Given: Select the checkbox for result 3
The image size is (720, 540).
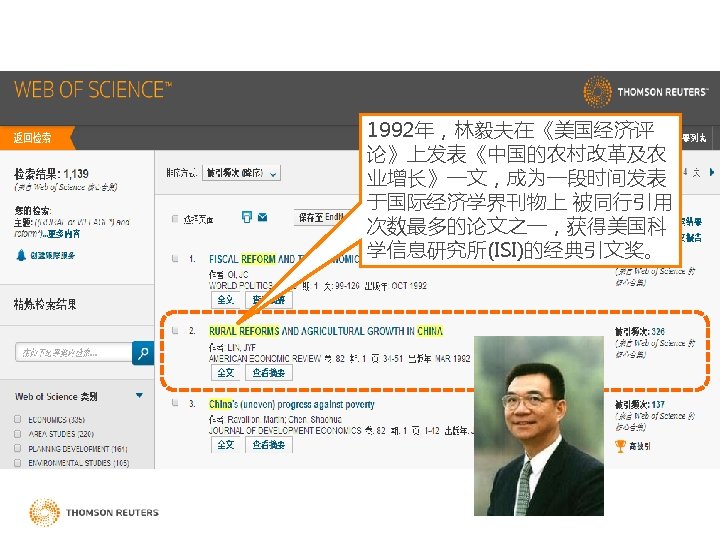Looking at the screenshot, I should pos(175,403).
